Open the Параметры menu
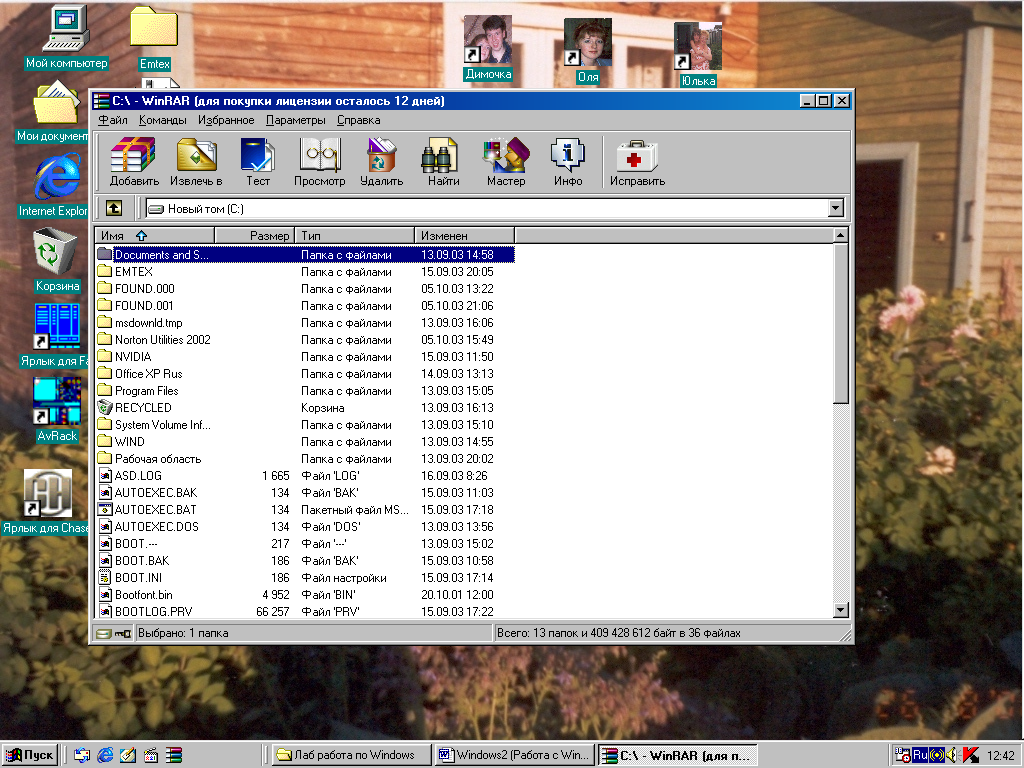1024x768 pixels. 296,120
